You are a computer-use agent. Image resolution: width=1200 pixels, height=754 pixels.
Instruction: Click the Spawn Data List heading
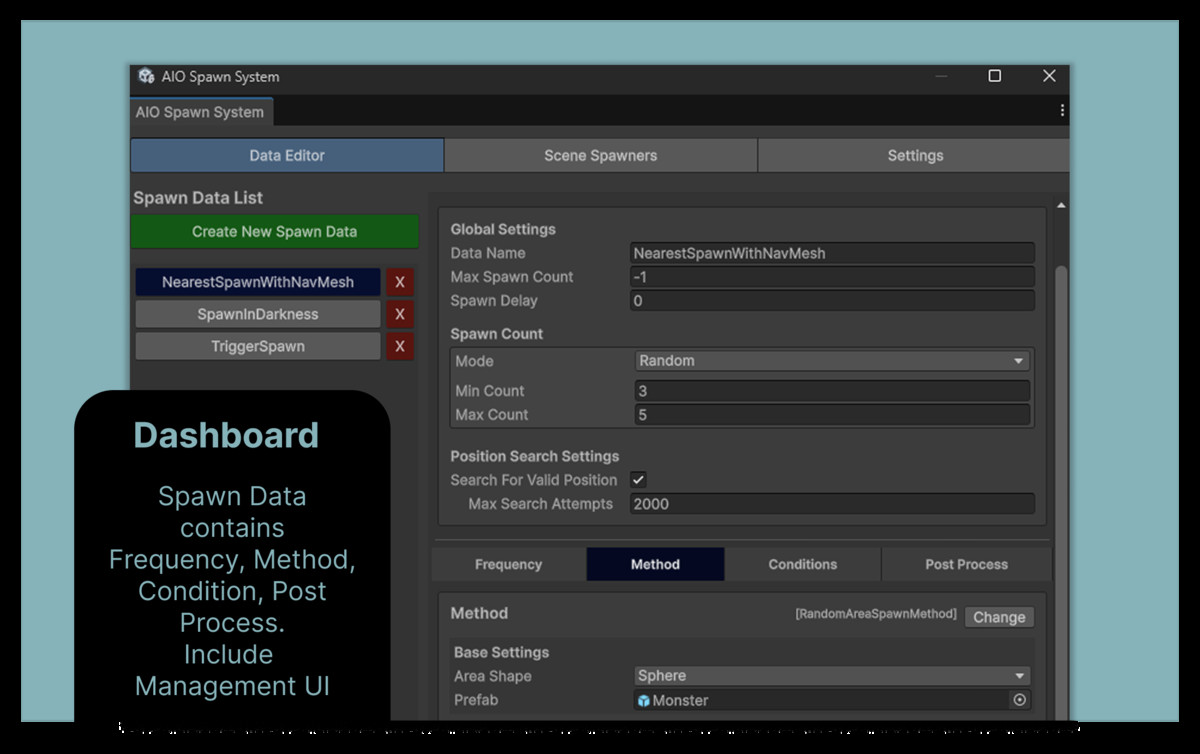198,198
